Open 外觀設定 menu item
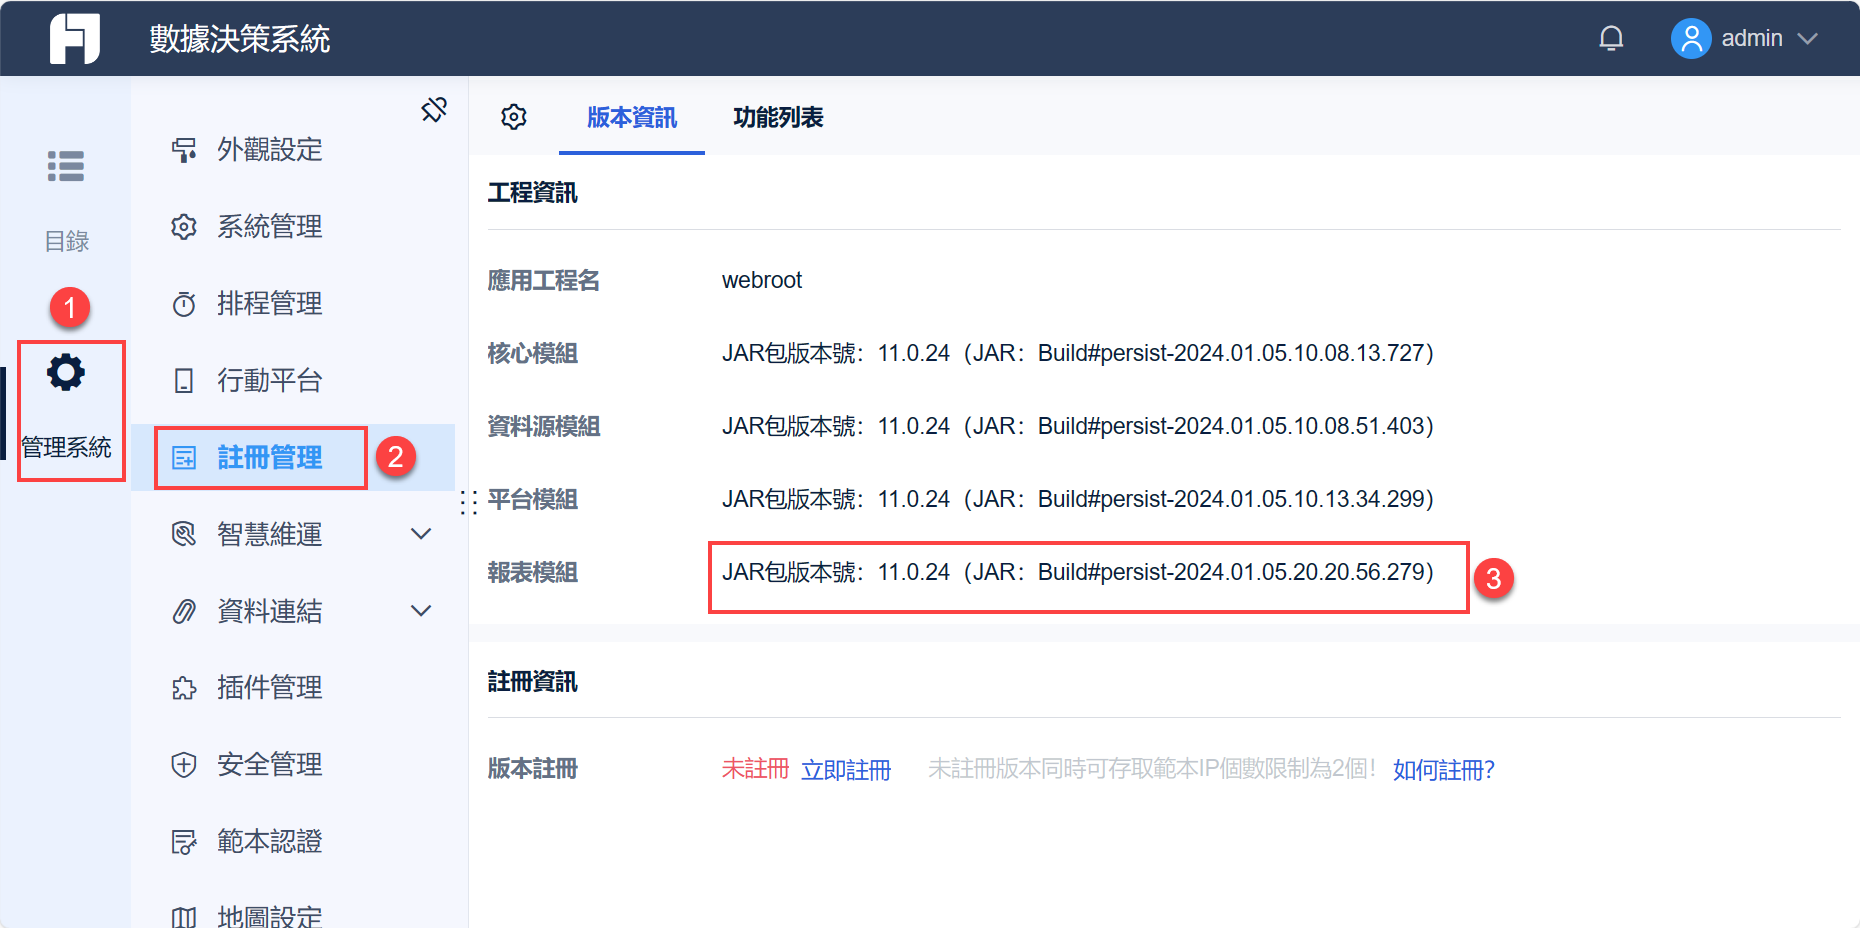Viewport: 1860px width, 928px height. click(293, 150)
